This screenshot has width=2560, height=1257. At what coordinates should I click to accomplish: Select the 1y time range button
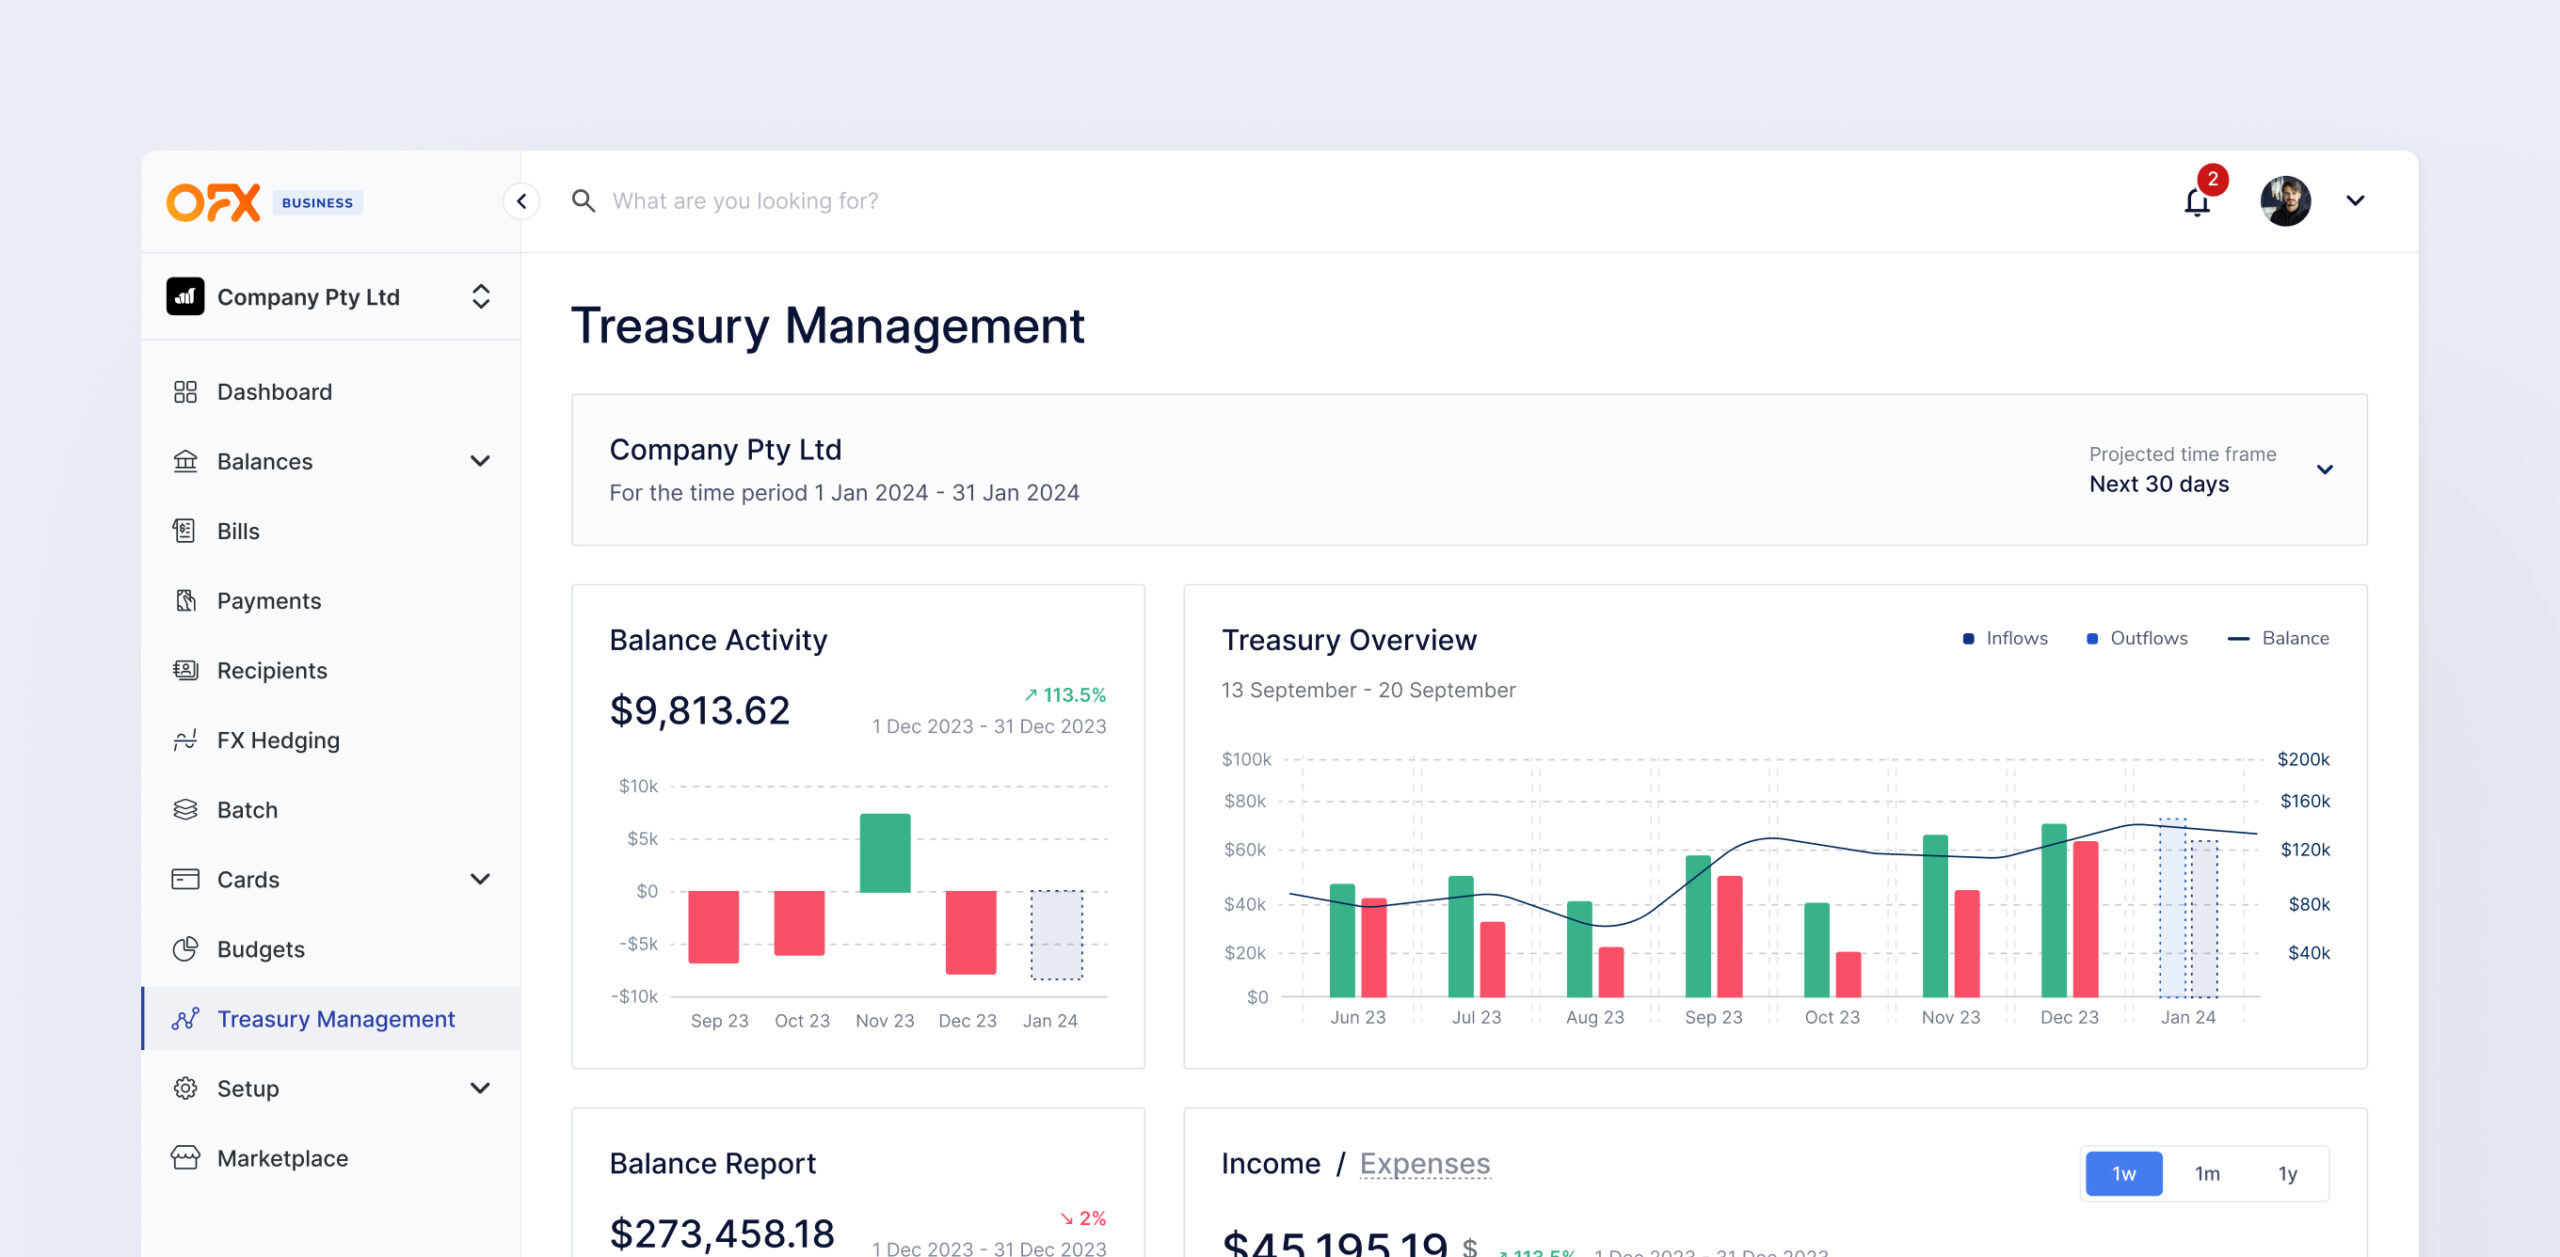click(2287, 1173)
